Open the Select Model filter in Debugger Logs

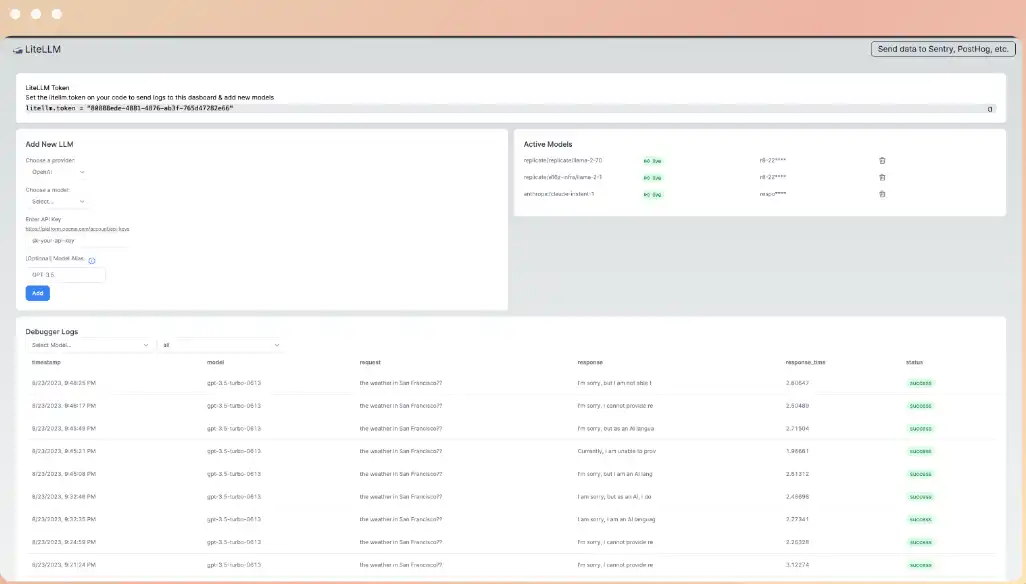click(x=90, y=345)
